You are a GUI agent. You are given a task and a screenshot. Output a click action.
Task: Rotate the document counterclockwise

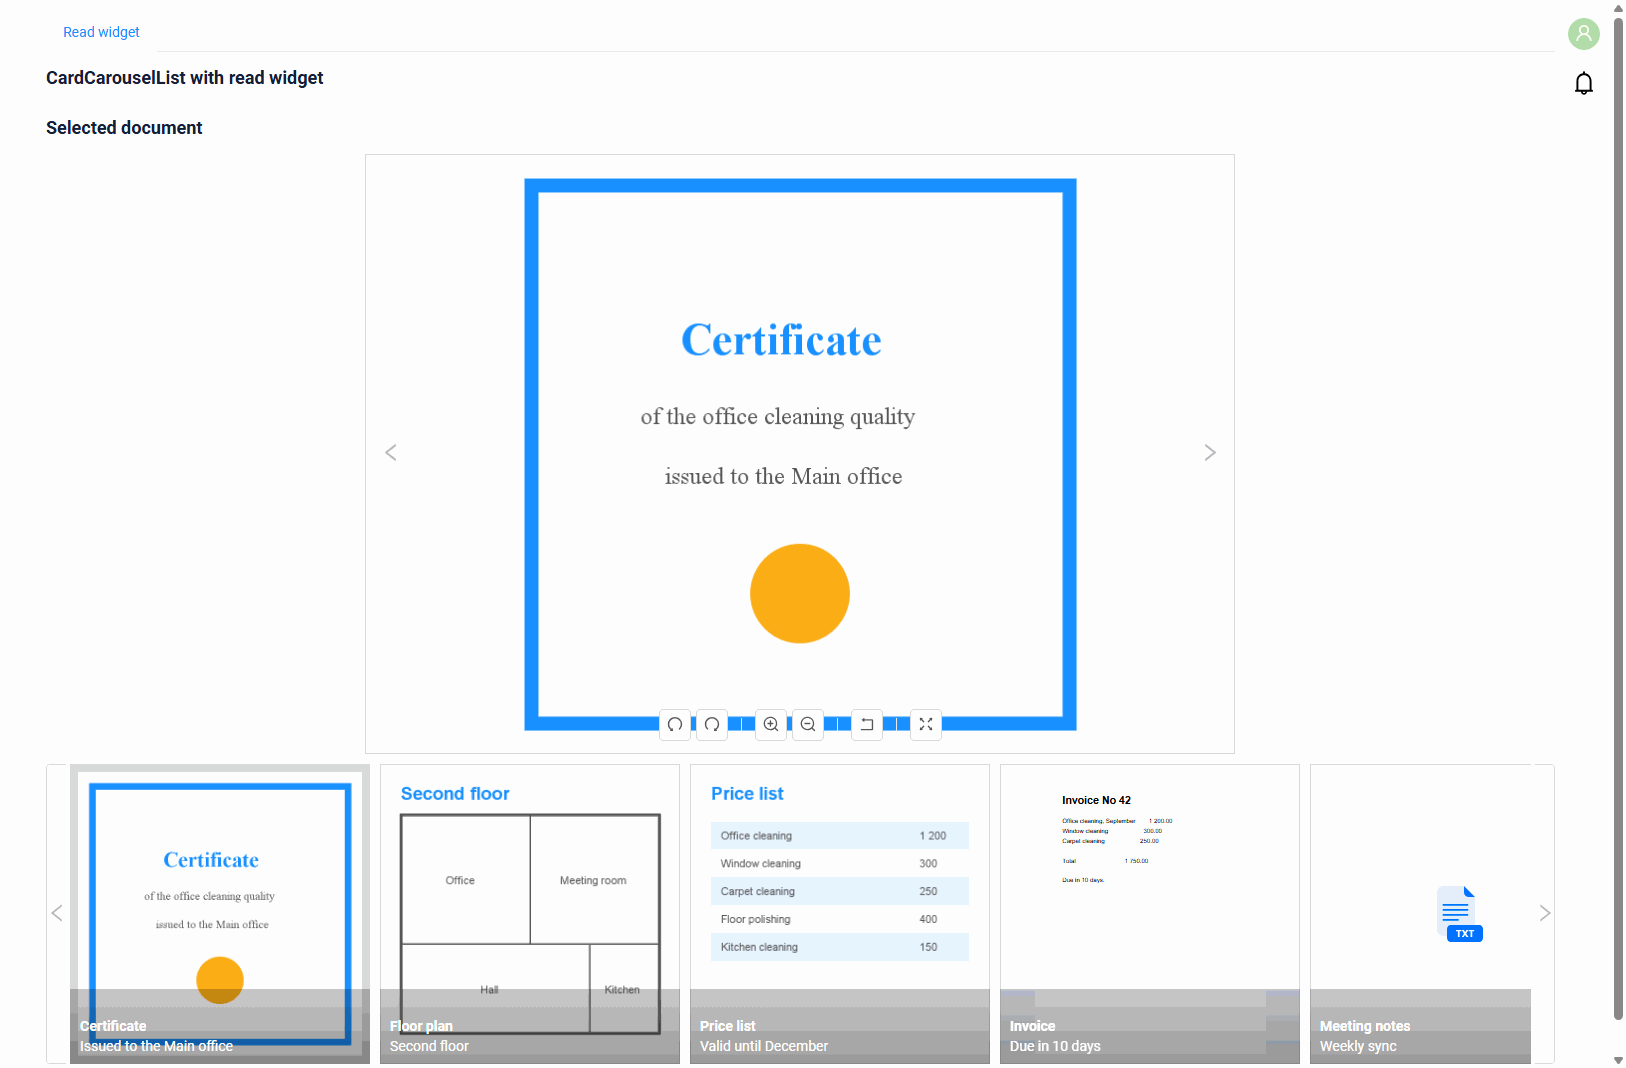click(675, 724)
